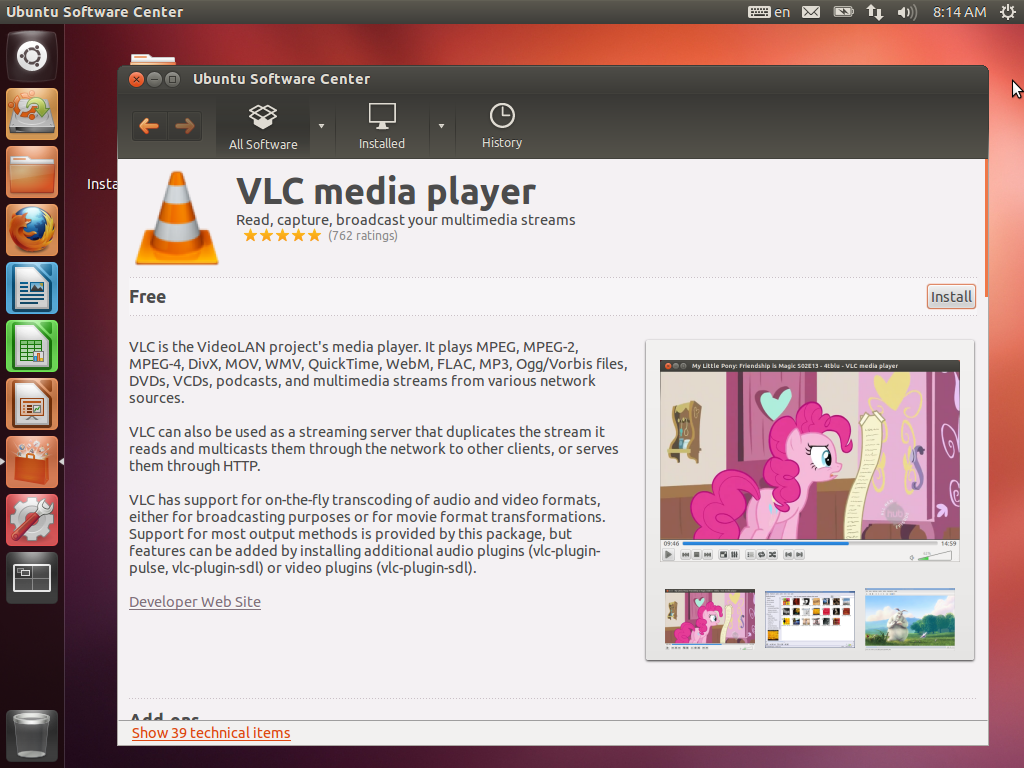
Task: Close the Ubuntu Software Center window
Action: (x=136, y=79)
